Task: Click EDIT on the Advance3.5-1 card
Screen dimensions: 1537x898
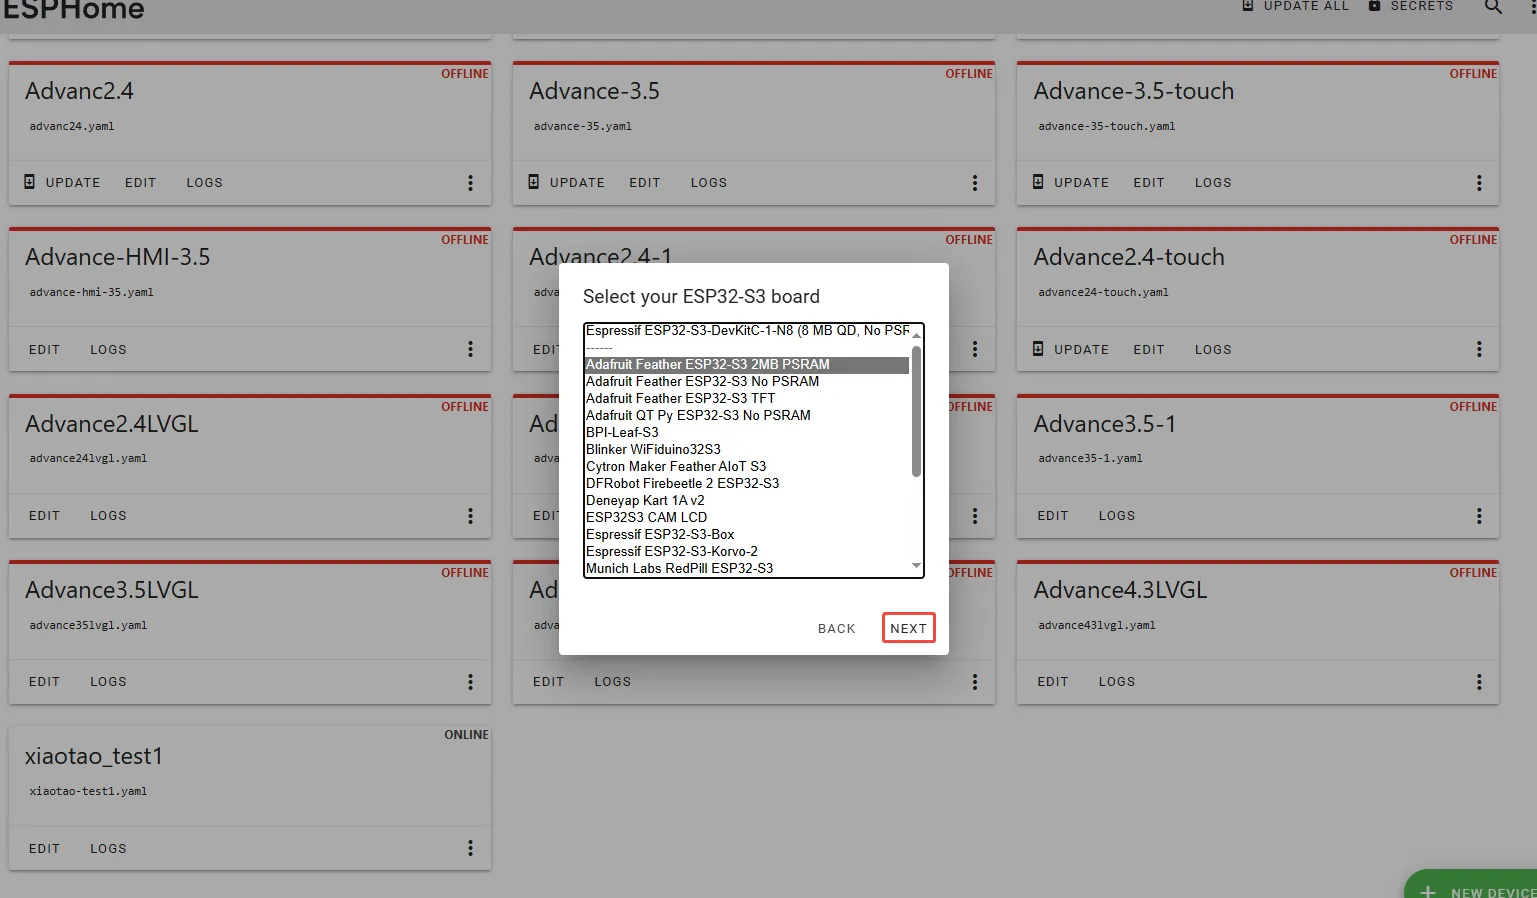Action: pyautogui.click(x=1053, y=516)
